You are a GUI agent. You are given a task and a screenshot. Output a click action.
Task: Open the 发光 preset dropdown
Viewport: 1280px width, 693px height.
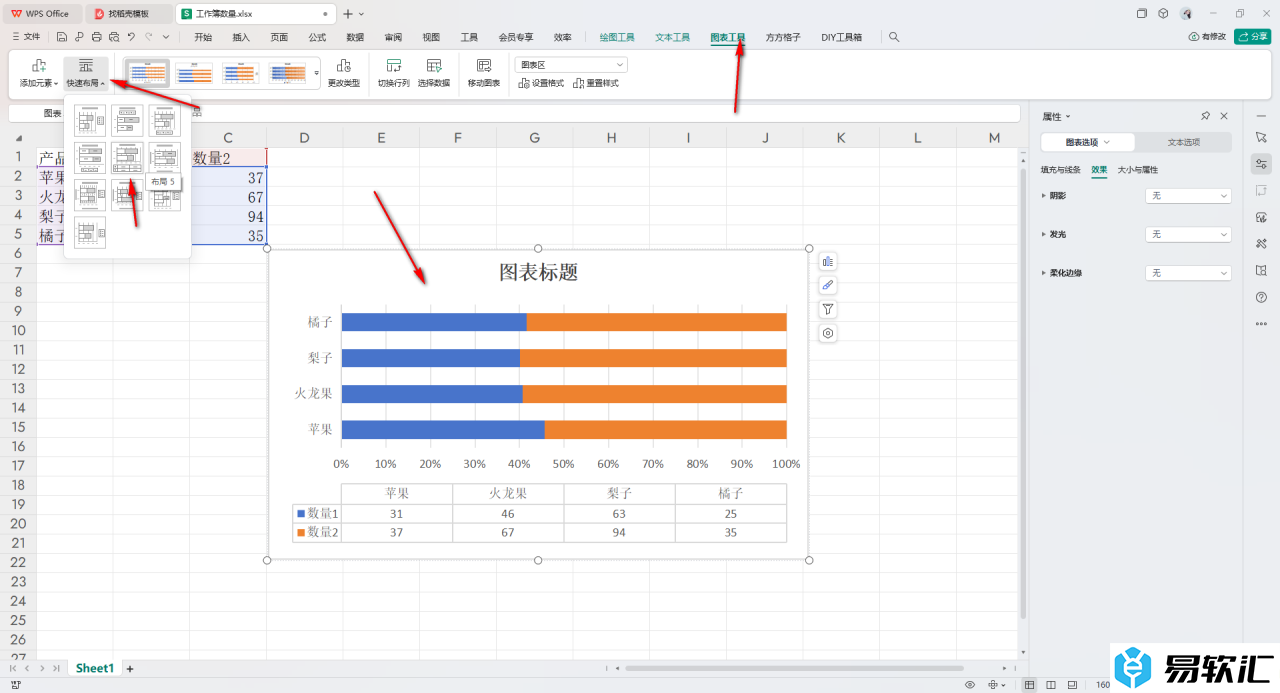[1188, 234]
